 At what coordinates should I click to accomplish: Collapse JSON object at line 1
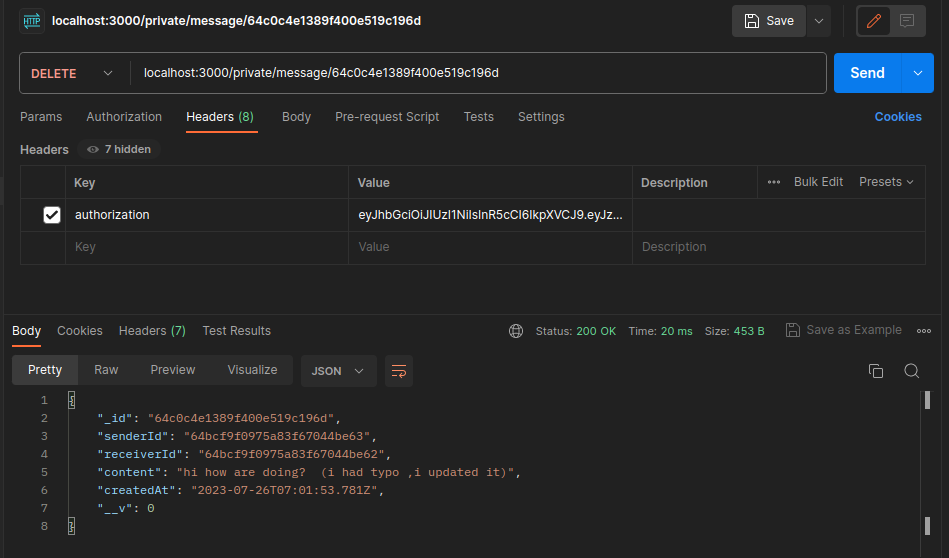click(71, 400)
